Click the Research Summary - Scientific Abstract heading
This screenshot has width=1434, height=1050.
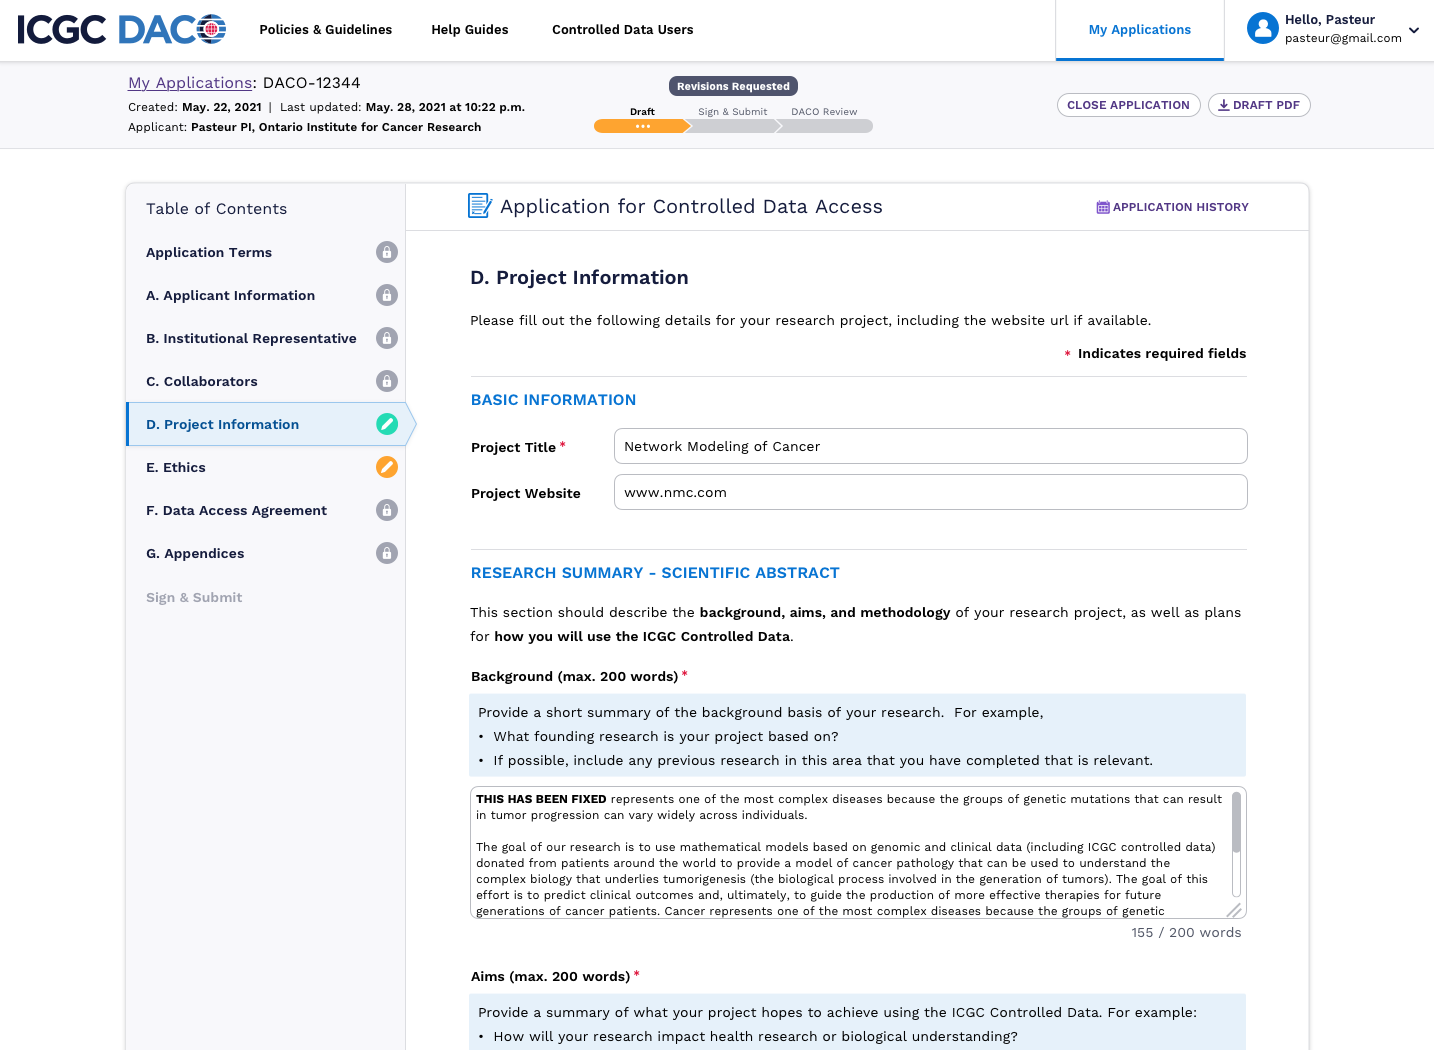coord(655,573)
